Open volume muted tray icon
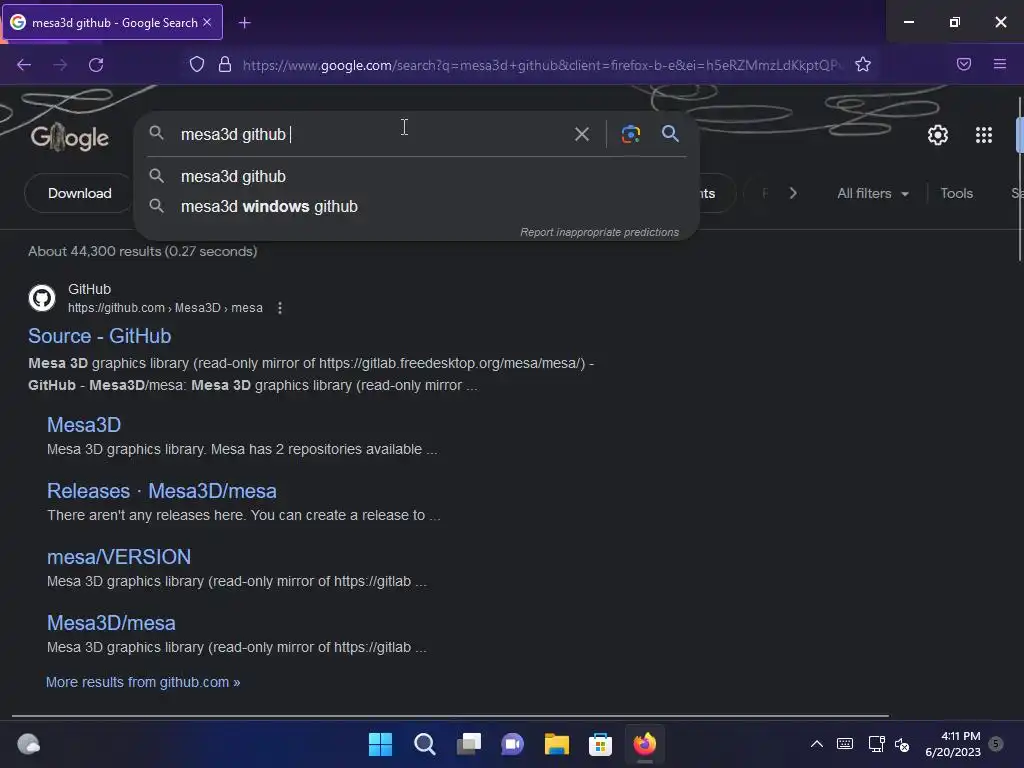 [902, 744]
